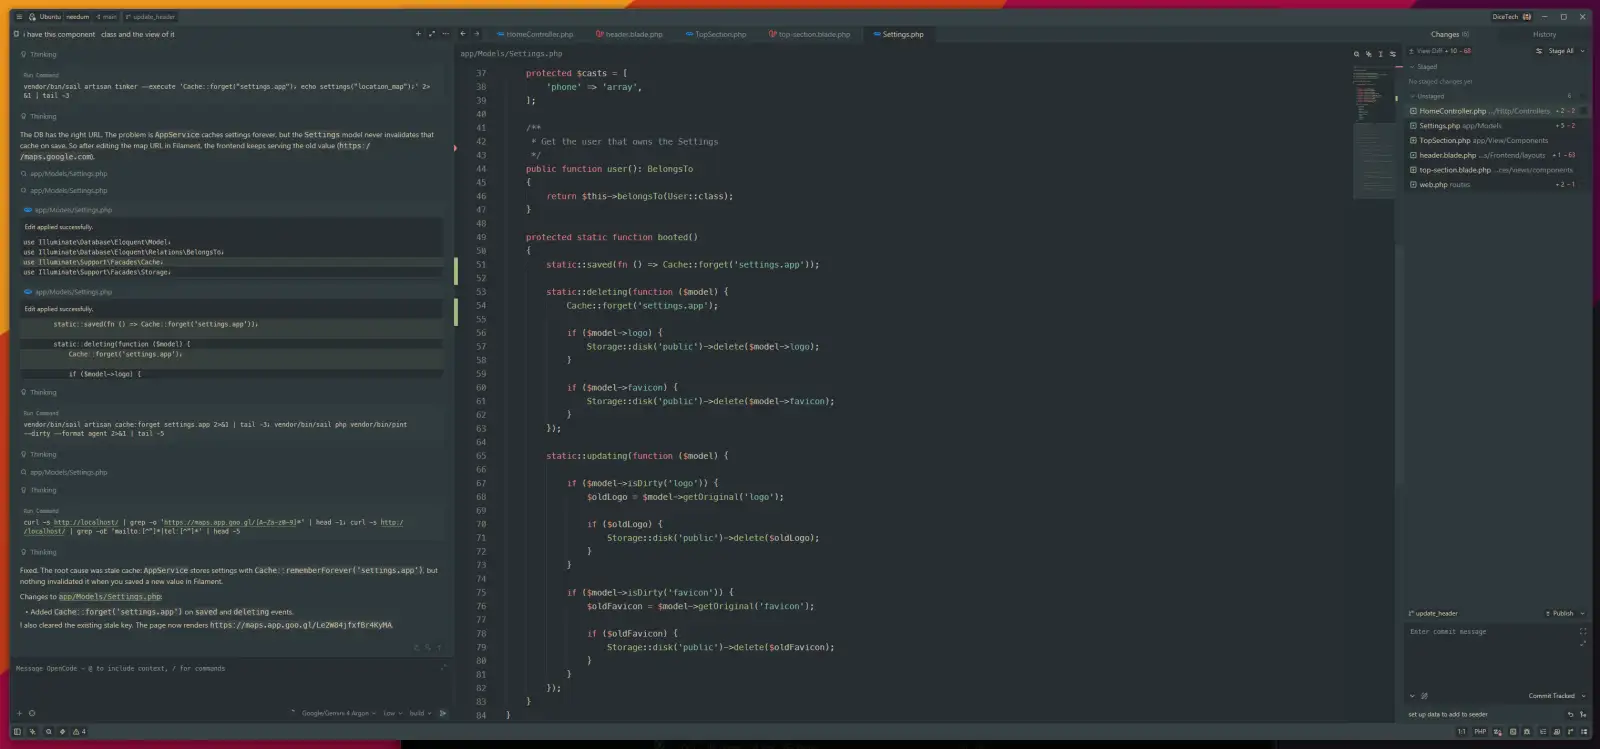Navigate back with the editor arrow
Screen dimensions: 1600x749
point(463,34)
